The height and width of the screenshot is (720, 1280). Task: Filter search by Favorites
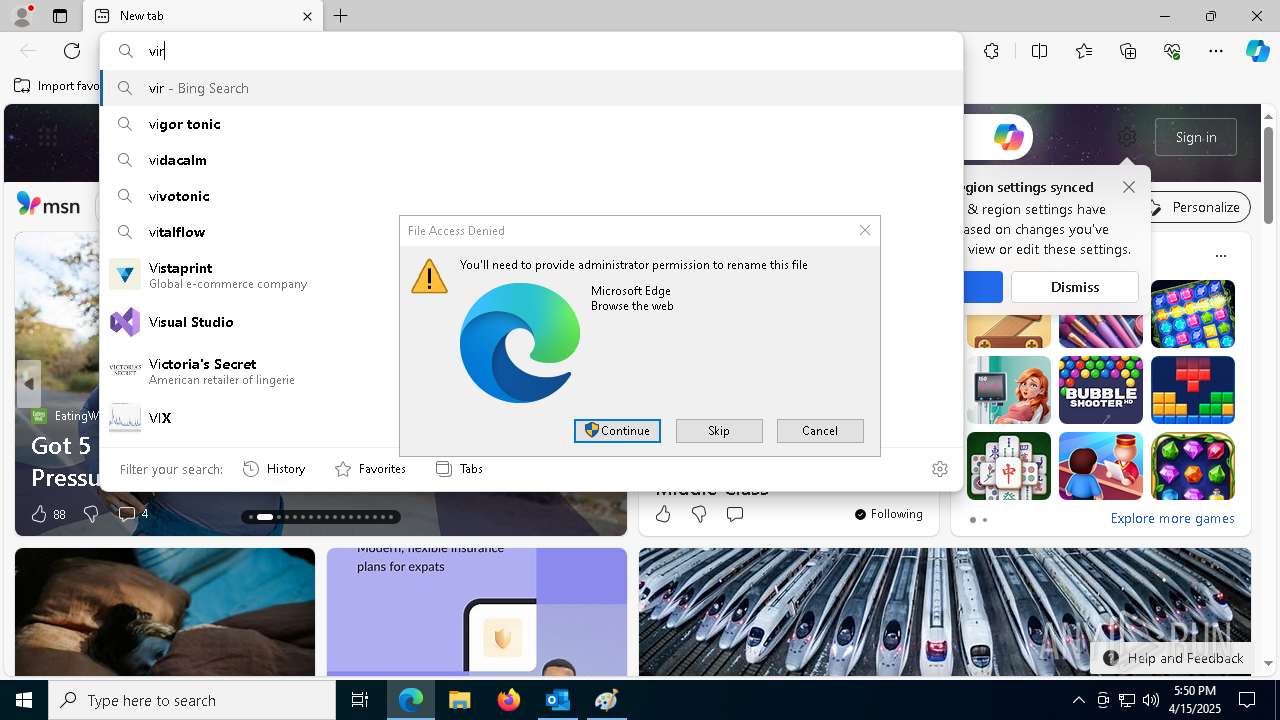pos(370,469)
